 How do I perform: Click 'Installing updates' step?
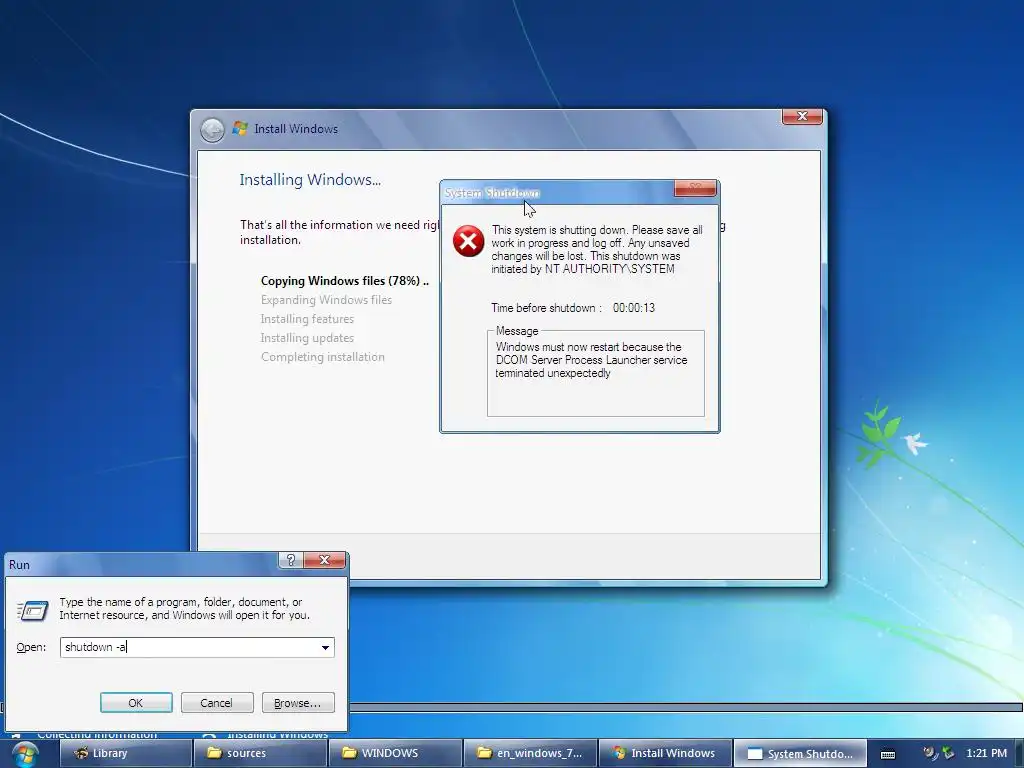[x=307, y=338]
